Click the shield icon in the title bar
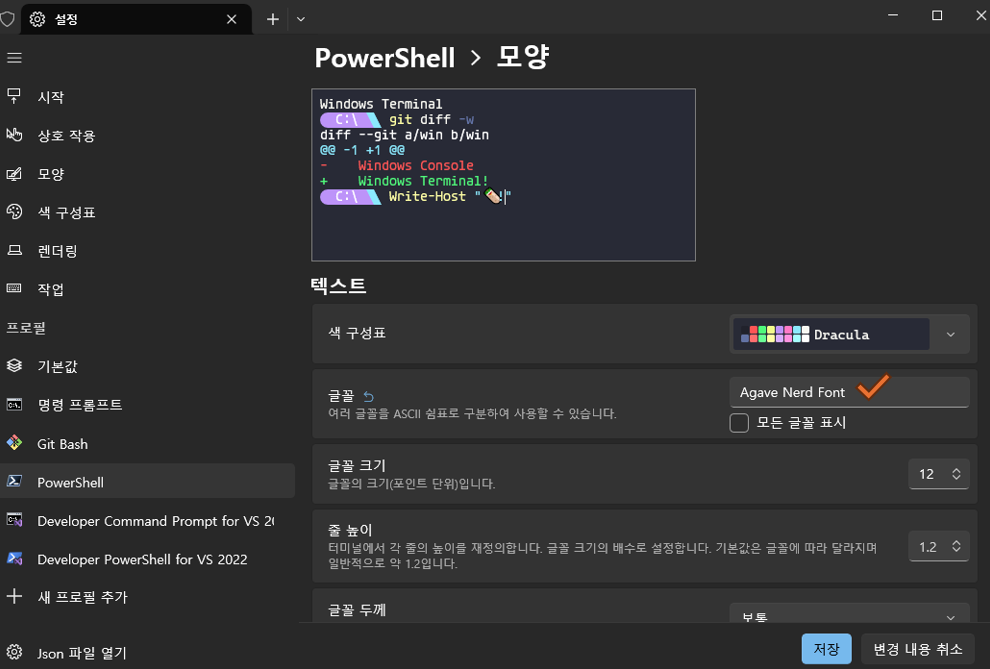Viewport: 990px width, 669px height. tap(7, 19)
